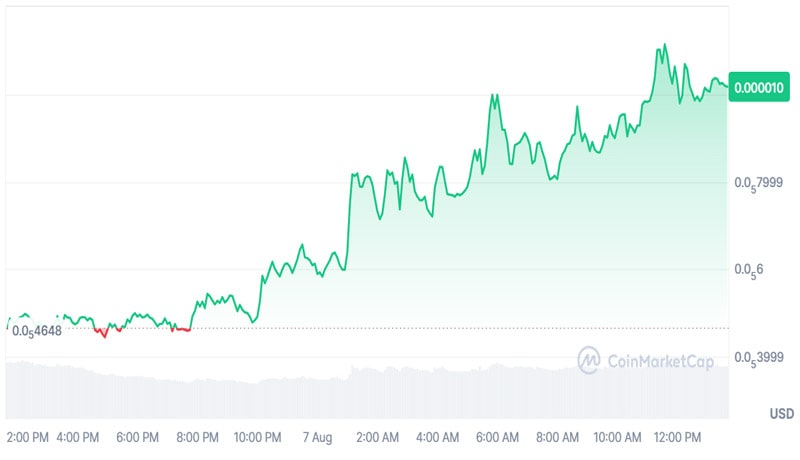The height and width of the screenshot is (460, 800).
Task: Click the CoinMarketCap logo icon
Action: click(x=589, y=360)
